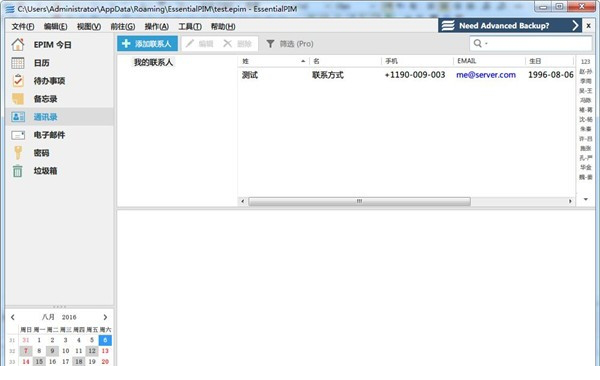
Task: Open the me@server.com email link
Action: pyautogui.click(x=486, y=75)
